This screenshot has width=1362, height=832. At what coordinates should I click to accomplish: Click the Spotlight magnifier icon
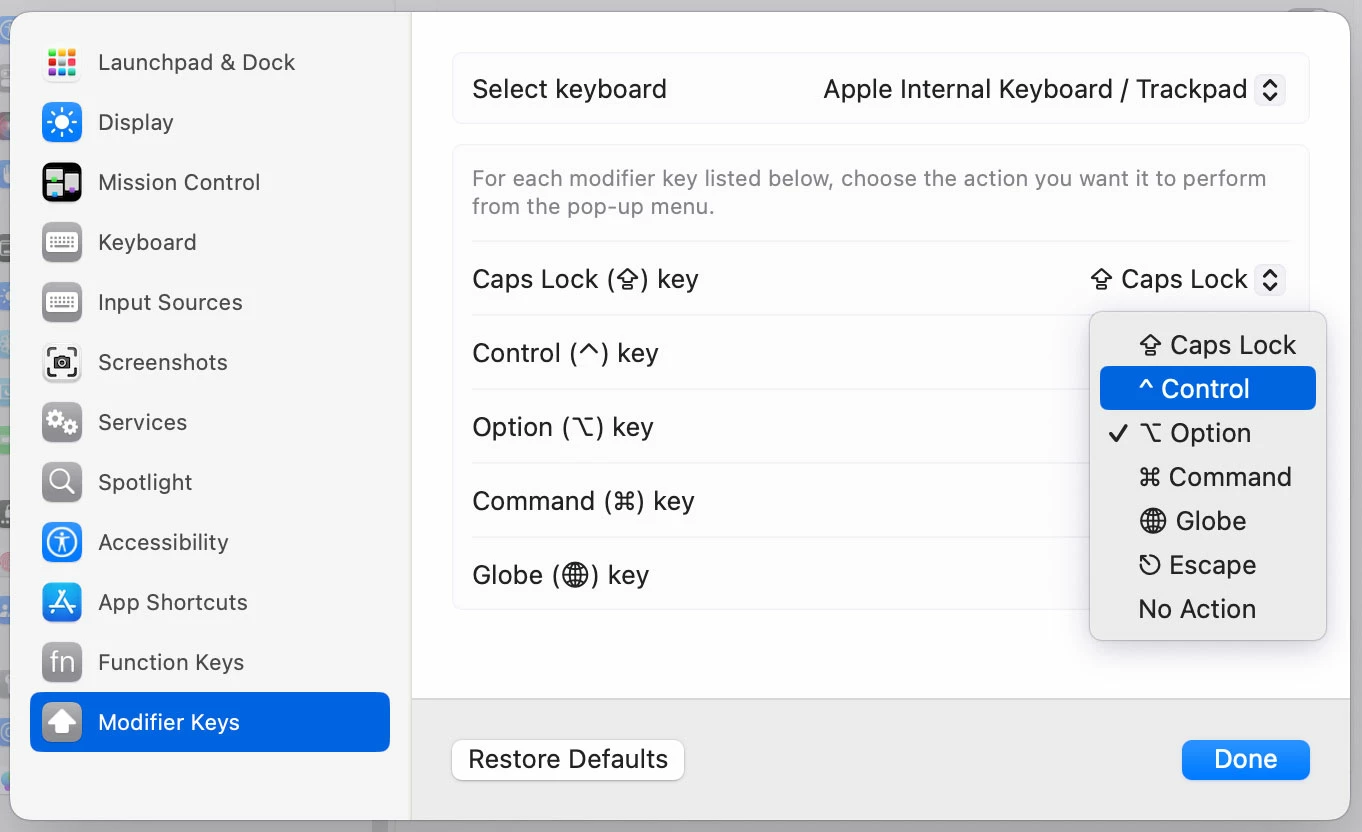(62, 483)
